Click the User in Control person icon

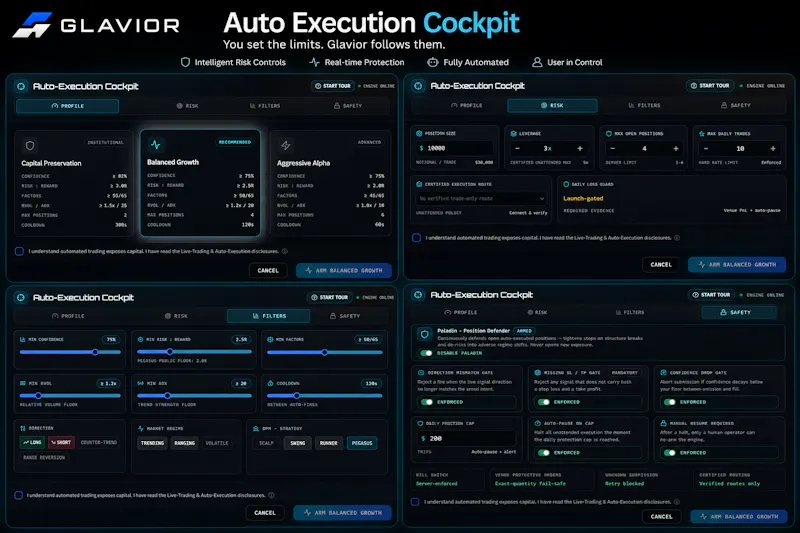coord(537,62)
